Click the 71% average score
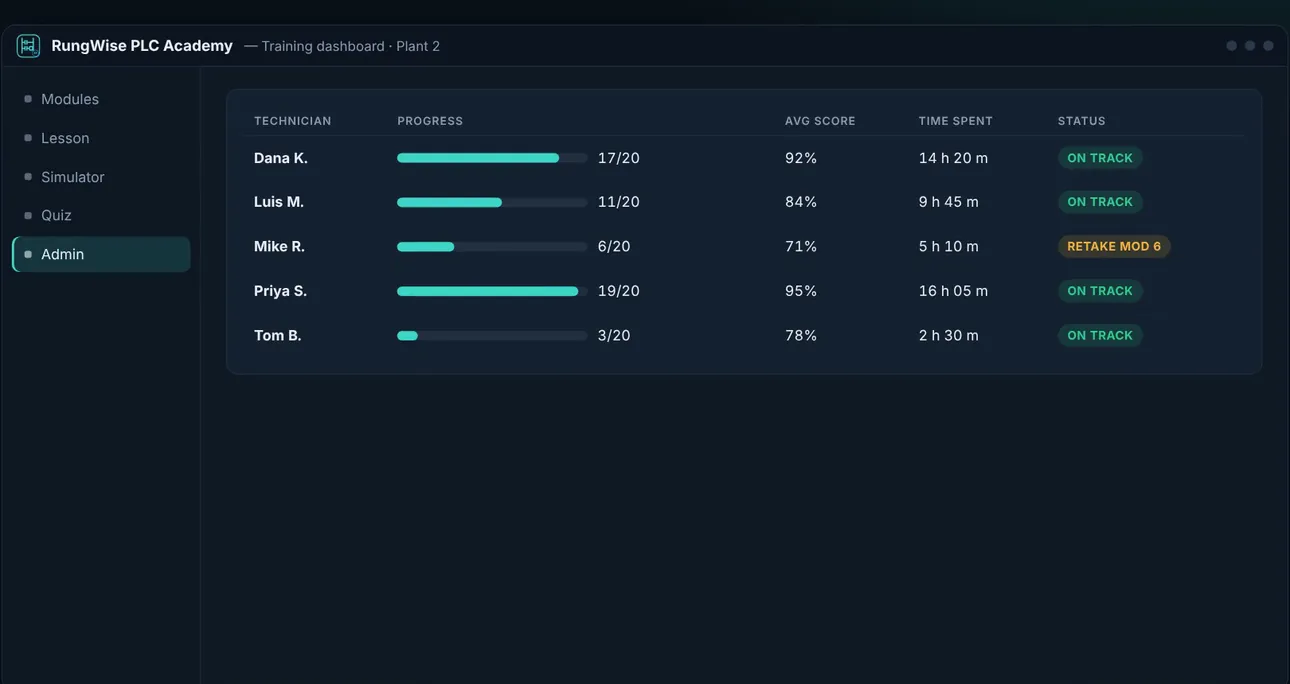 [x=801, y=246]
